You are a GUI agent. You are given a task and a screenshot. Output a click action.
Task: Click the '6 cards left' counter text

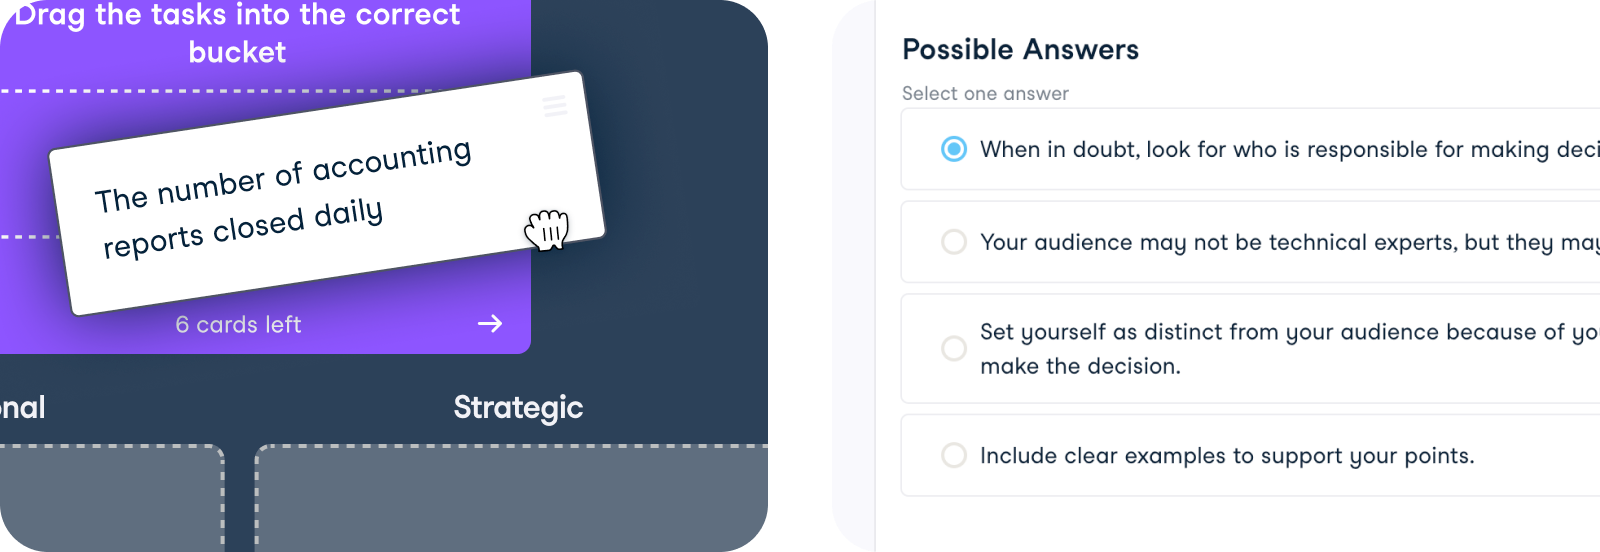pyautogui.click(x=238, y=324)
